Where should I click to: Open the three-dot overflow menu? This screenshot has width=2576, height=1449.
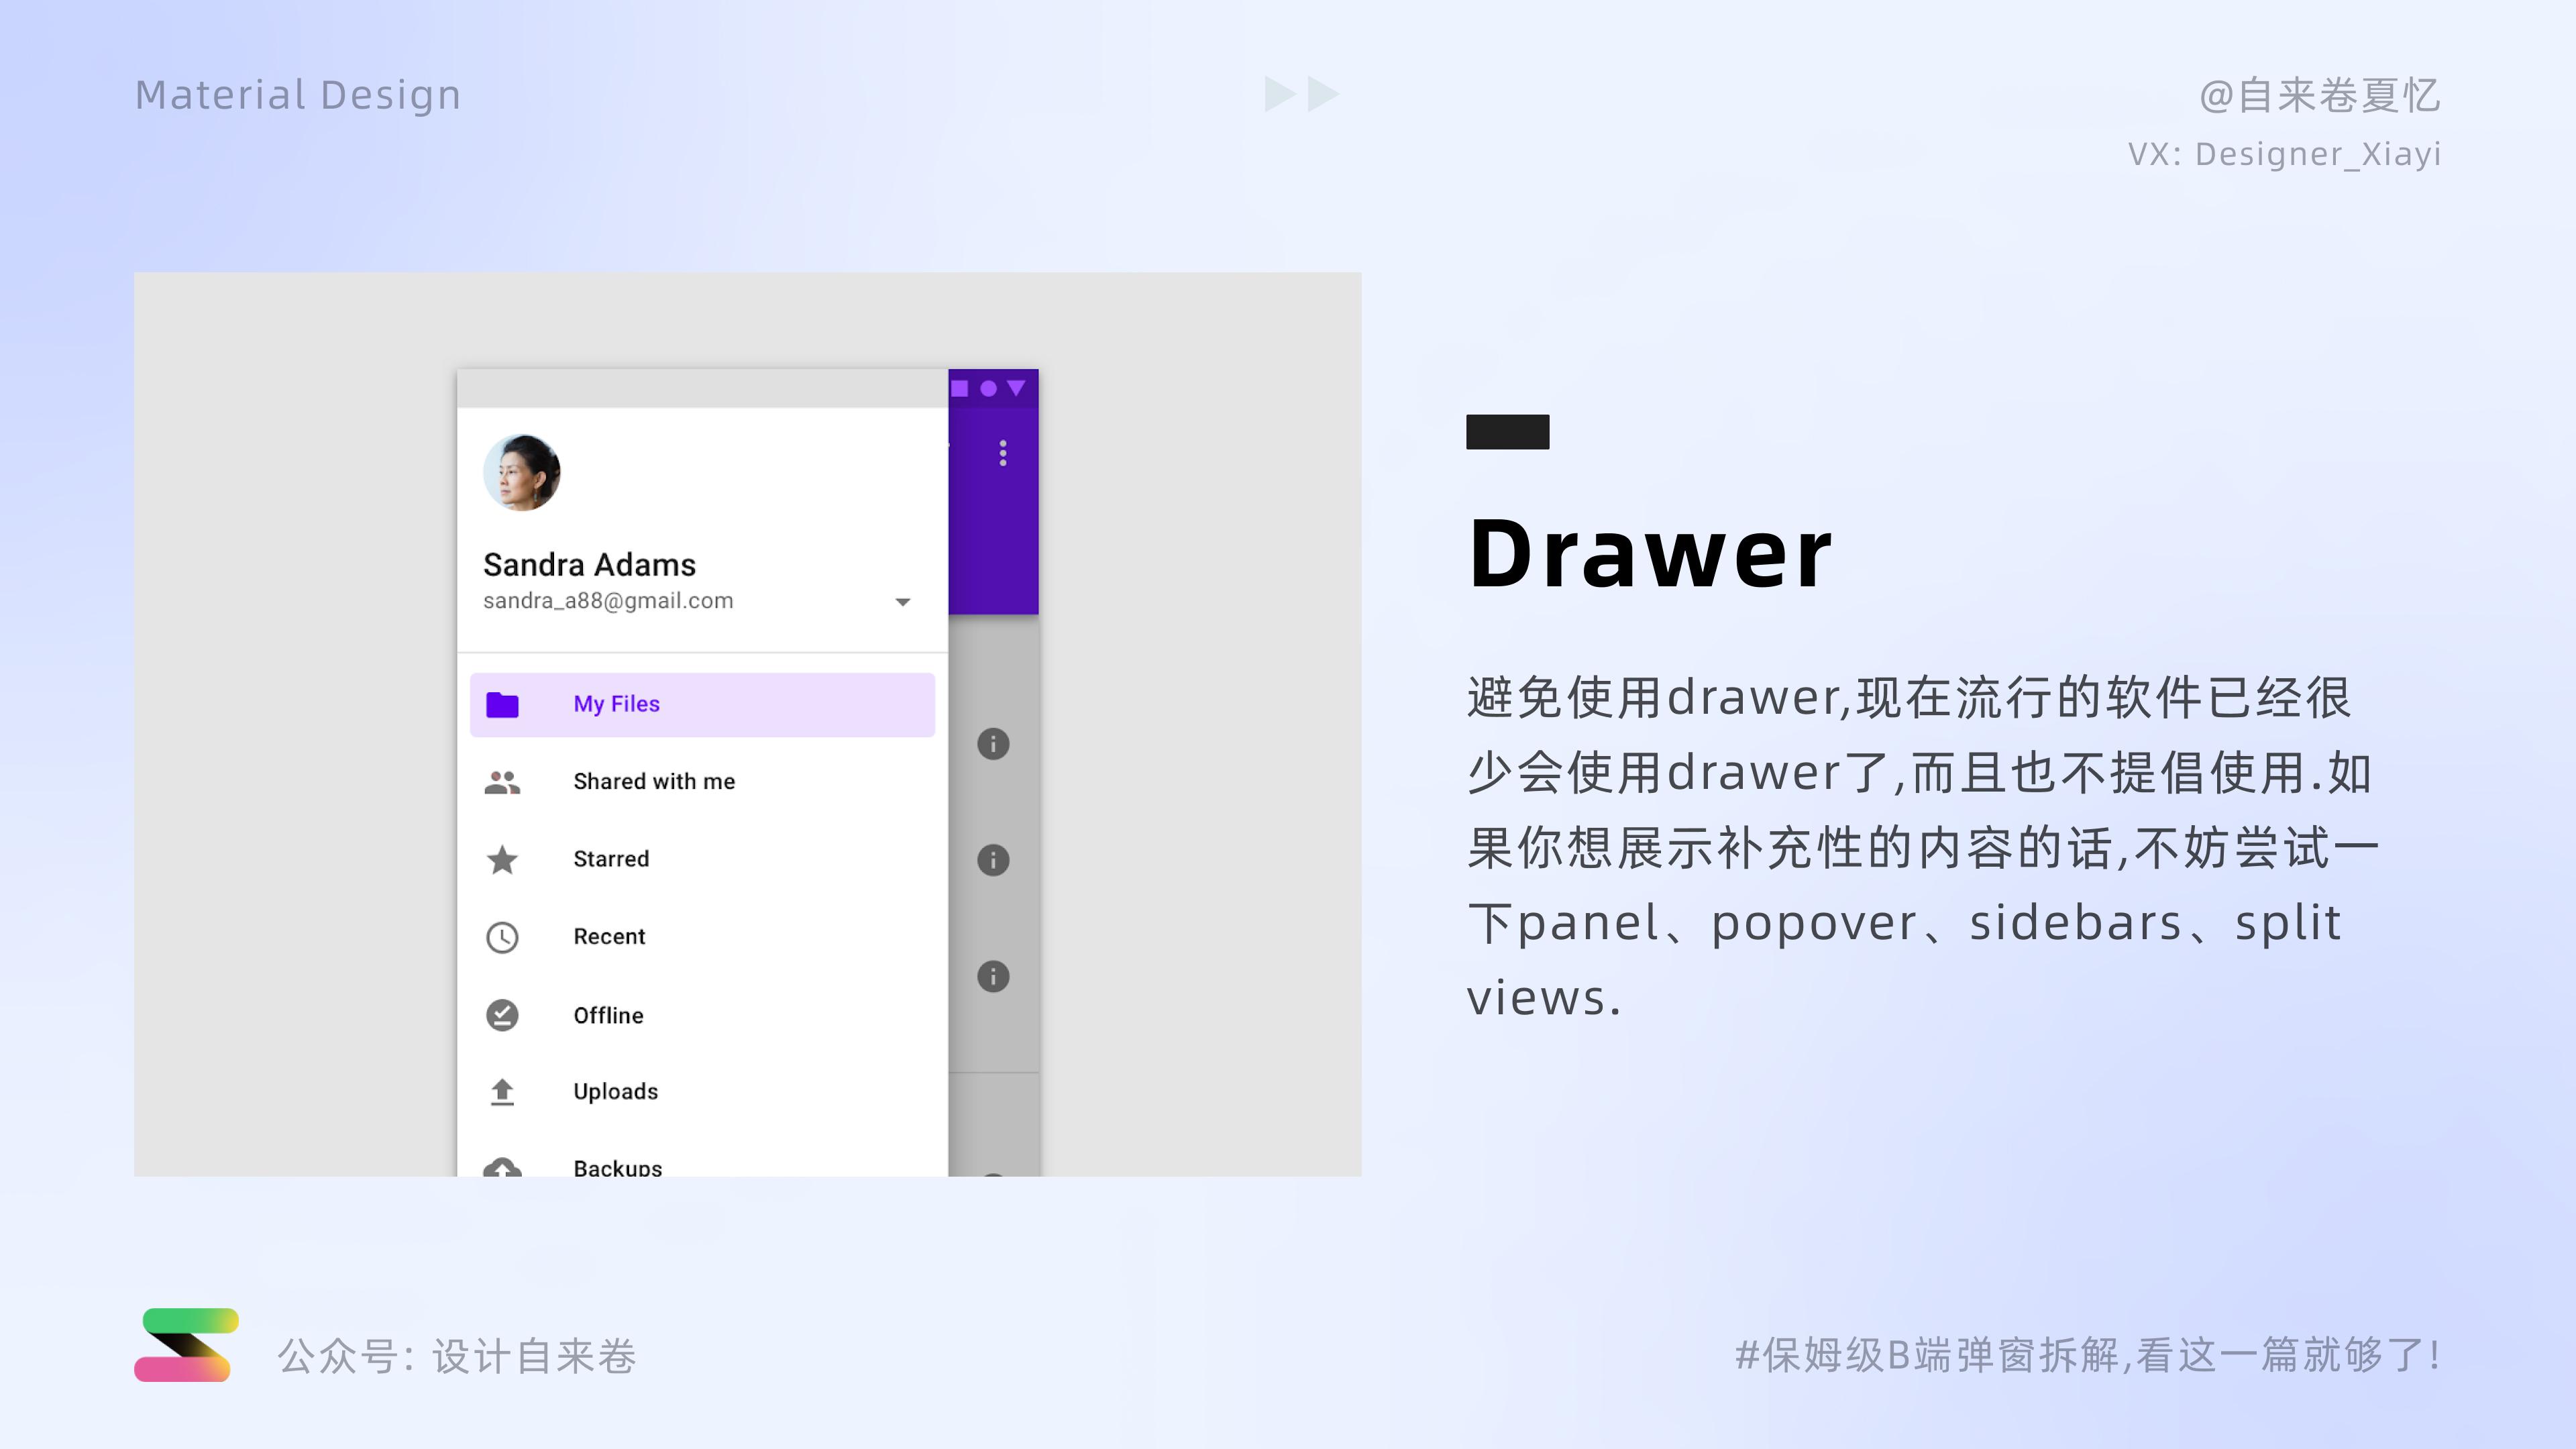[x=1003, y=453]
